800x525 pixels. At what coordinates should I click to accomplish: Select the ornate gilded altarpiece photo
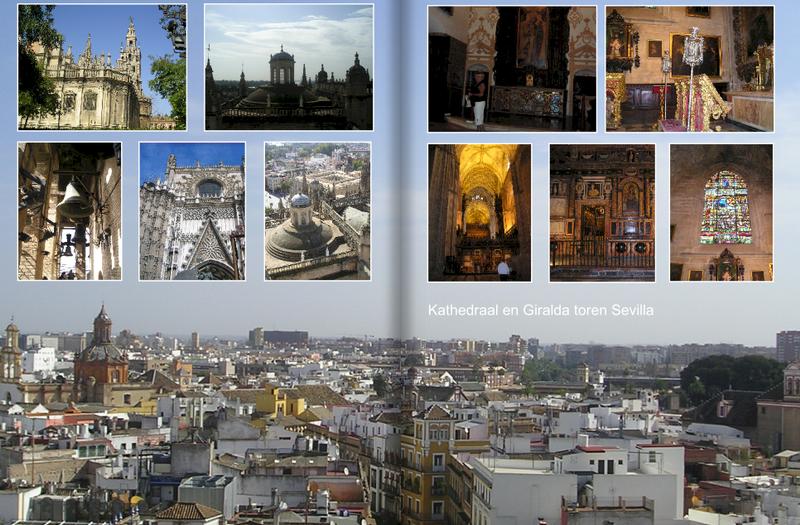pyautogui.click(x=602, y=213)
